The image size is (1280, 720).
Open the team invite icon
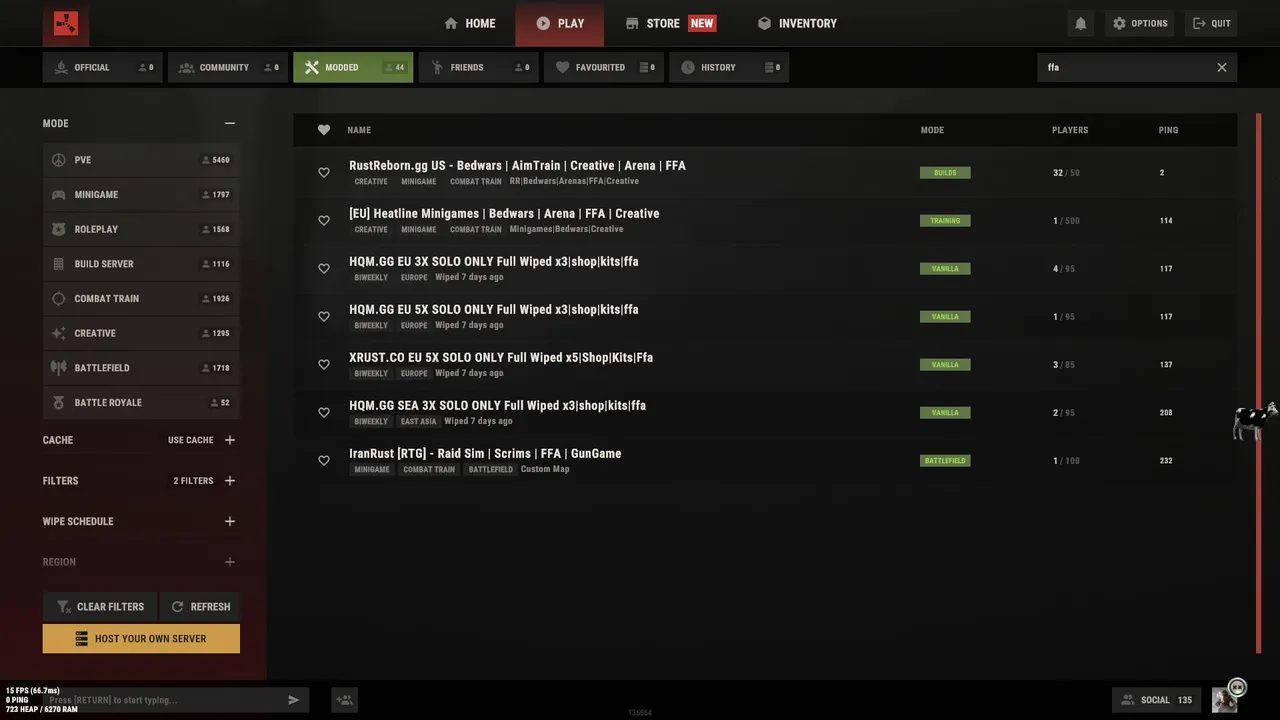click(x=344, y=700)
